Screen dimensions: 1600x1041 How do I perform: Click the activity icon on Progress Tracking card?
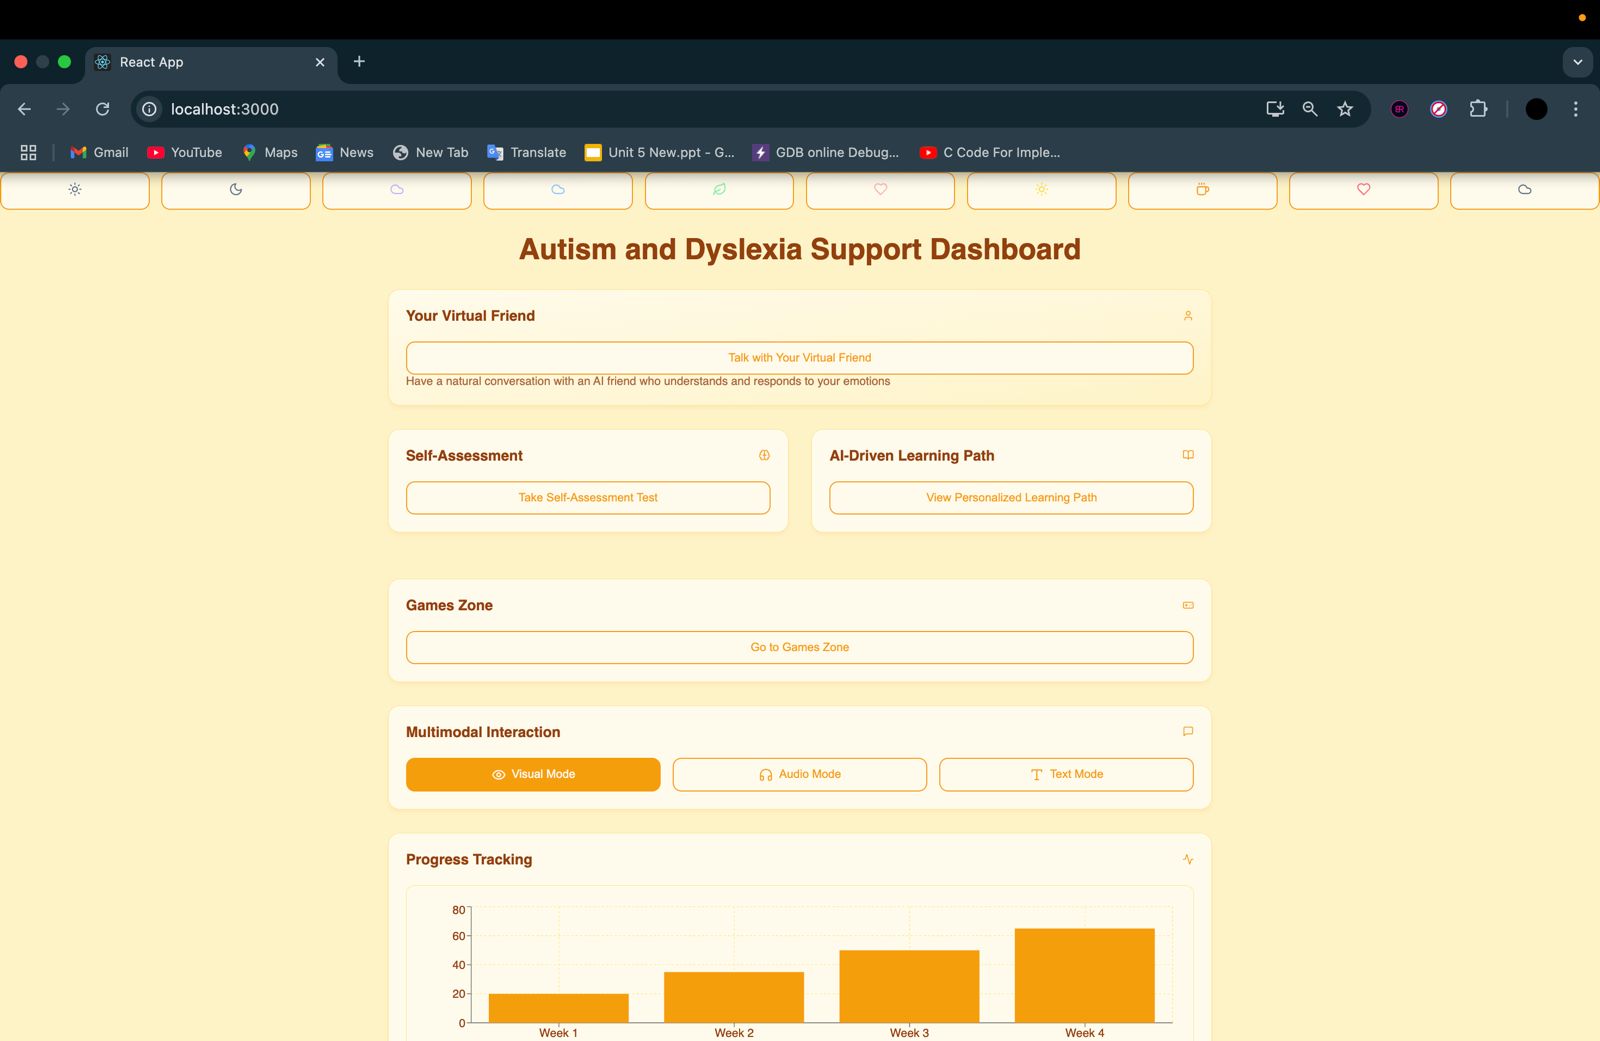[1188, 859]
